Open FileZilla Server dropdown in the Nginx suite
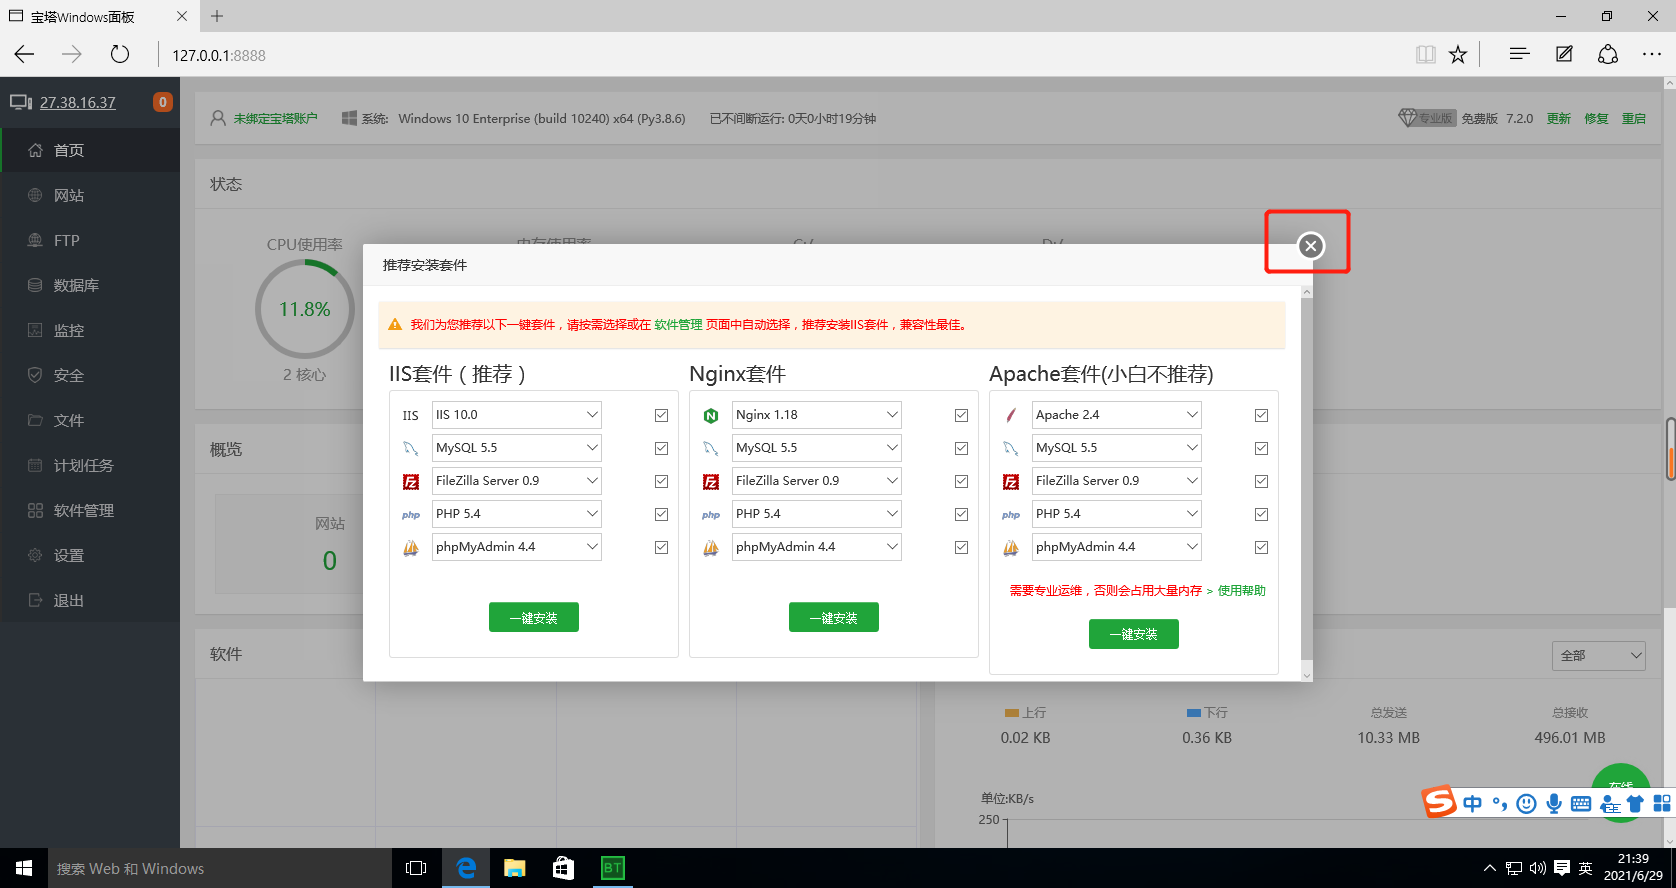The width and height of the screenshot is (1676, 888). 817,481
